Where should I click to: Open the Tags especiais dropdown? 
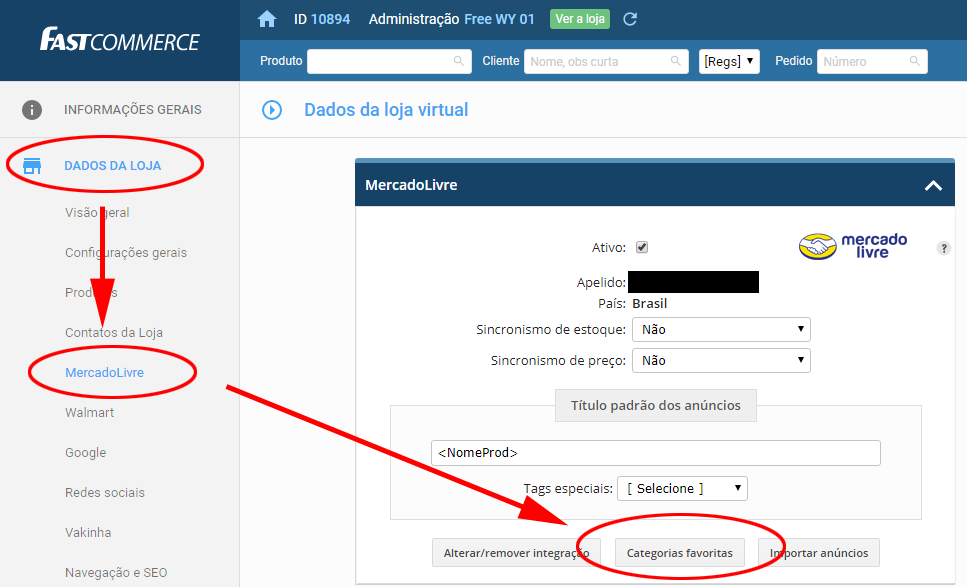click(x=682, y=488)
